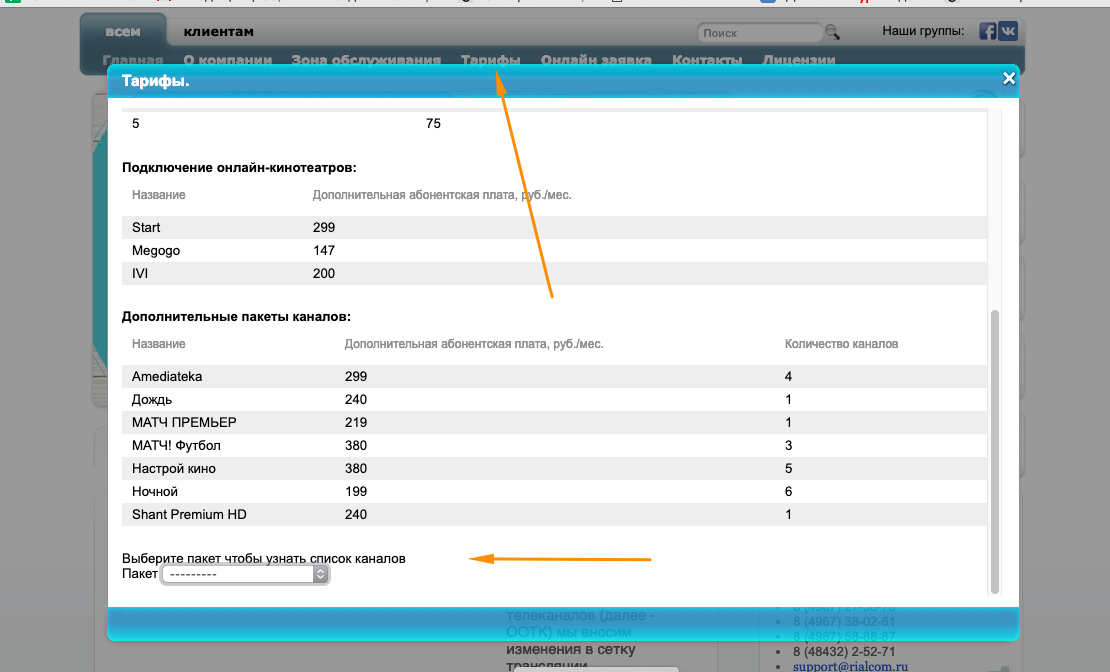Switch to the клиентам tab

coord(218,32)
